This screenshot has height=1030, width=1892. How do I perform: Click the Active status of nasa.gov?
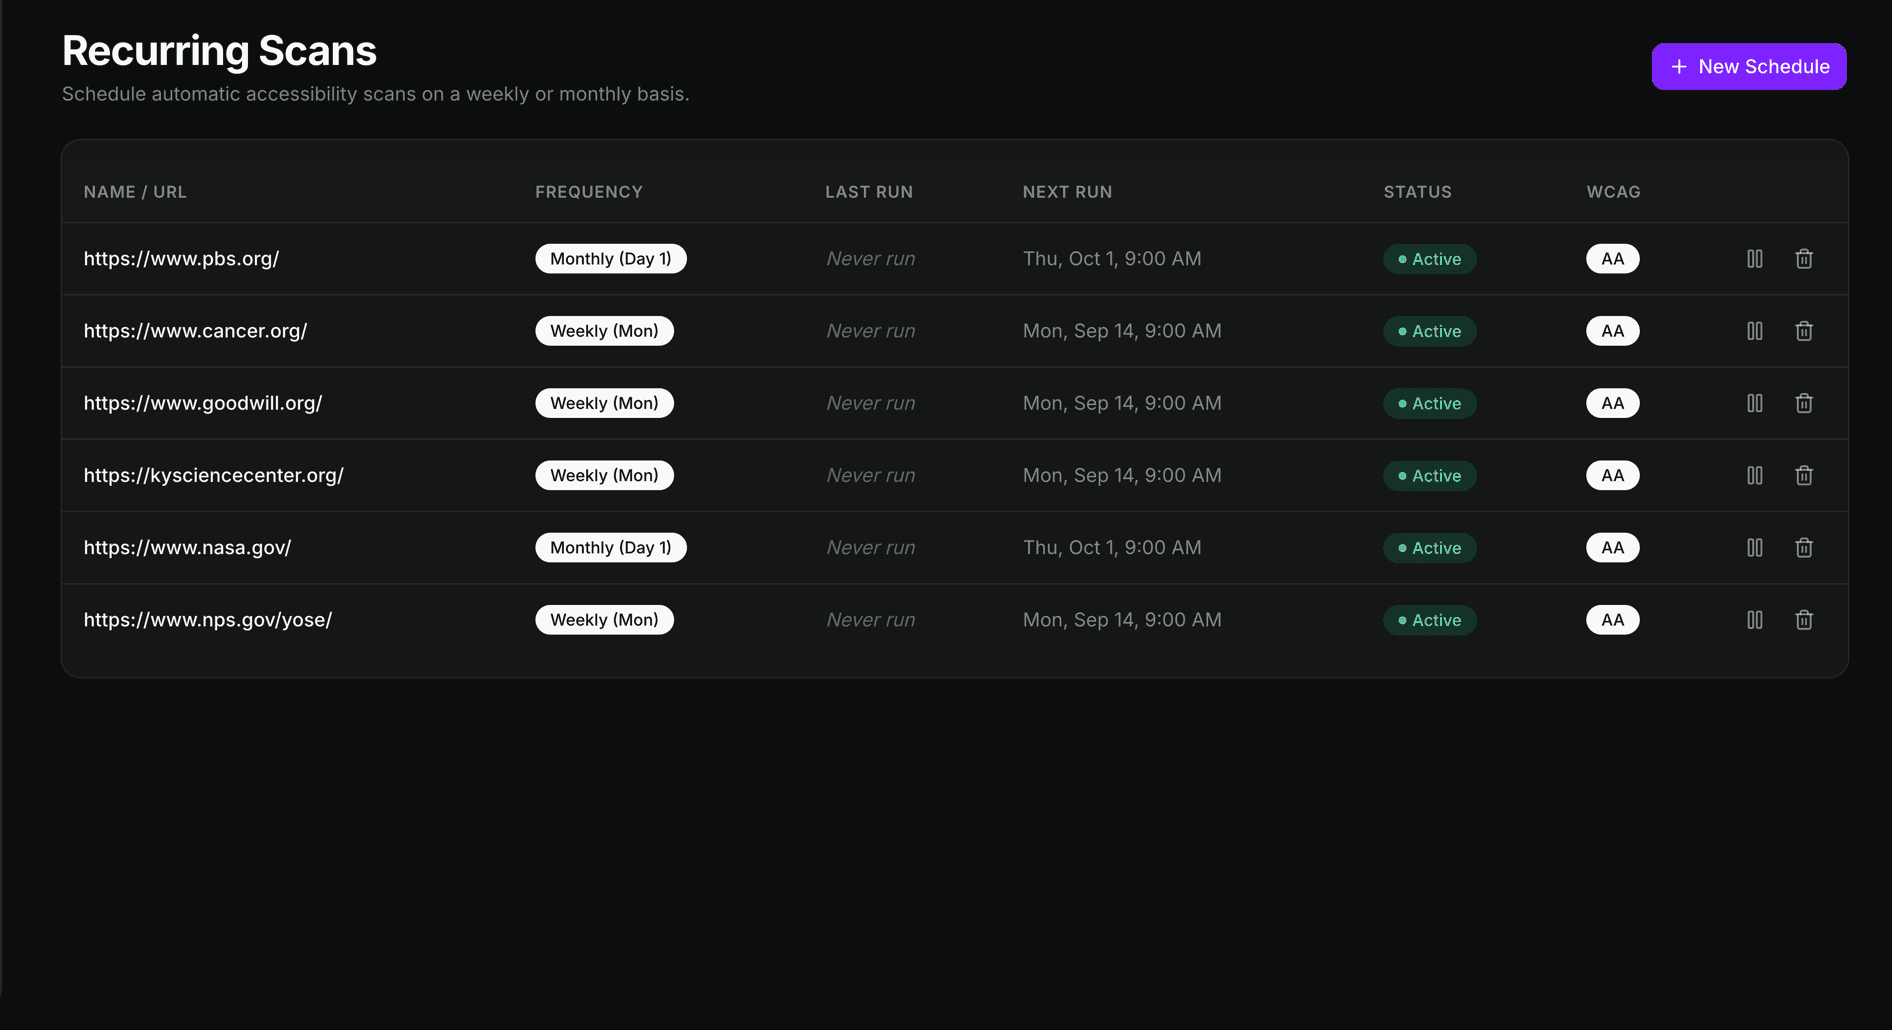click(1430, 548)
